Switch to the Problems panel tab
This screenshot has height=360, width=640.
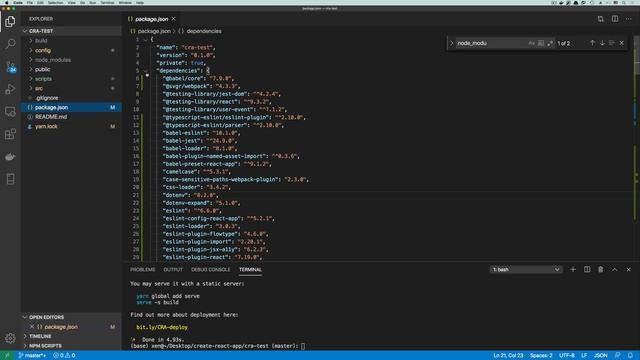(x=142, y=269)
